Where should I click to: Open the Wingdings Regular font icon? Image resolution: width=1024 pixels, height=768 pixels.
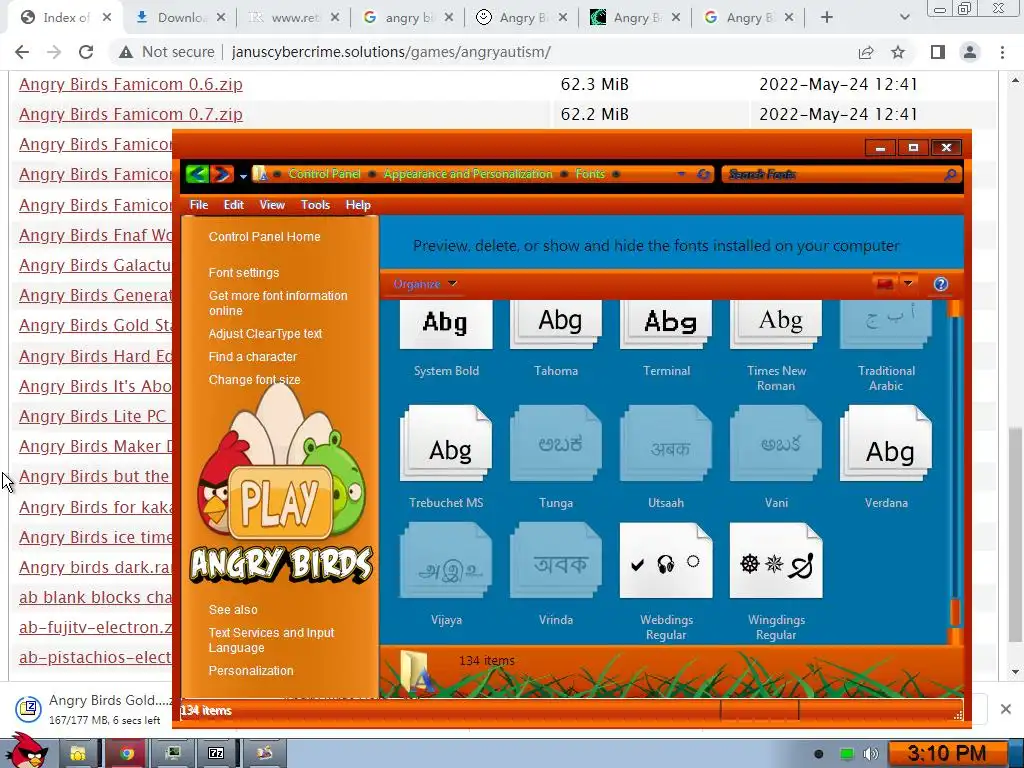click(776, 560)
